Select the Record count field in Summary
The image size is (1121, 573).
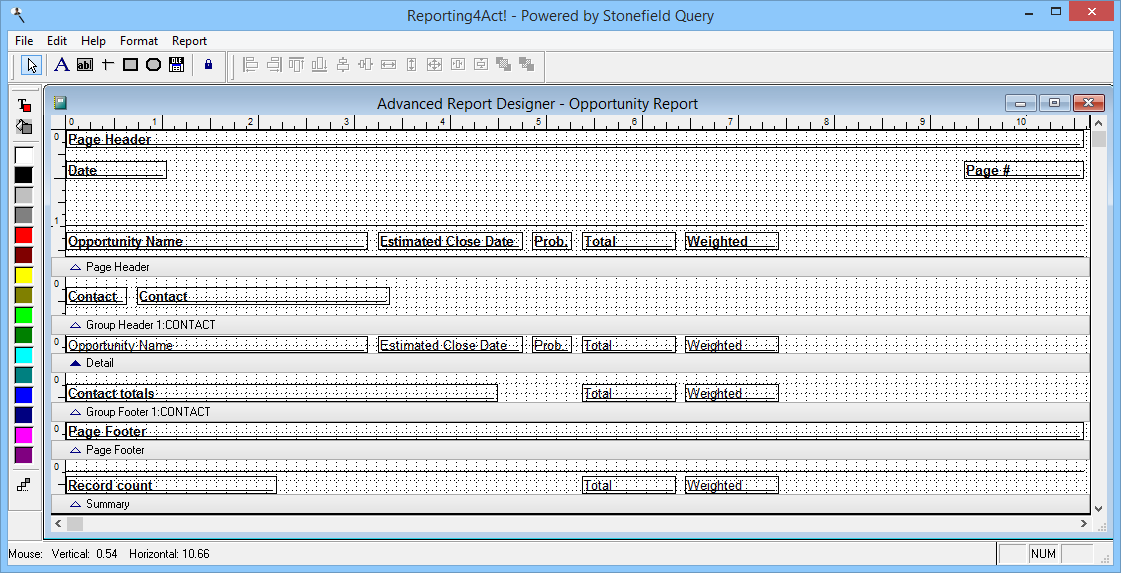click(x=172, y=485)
